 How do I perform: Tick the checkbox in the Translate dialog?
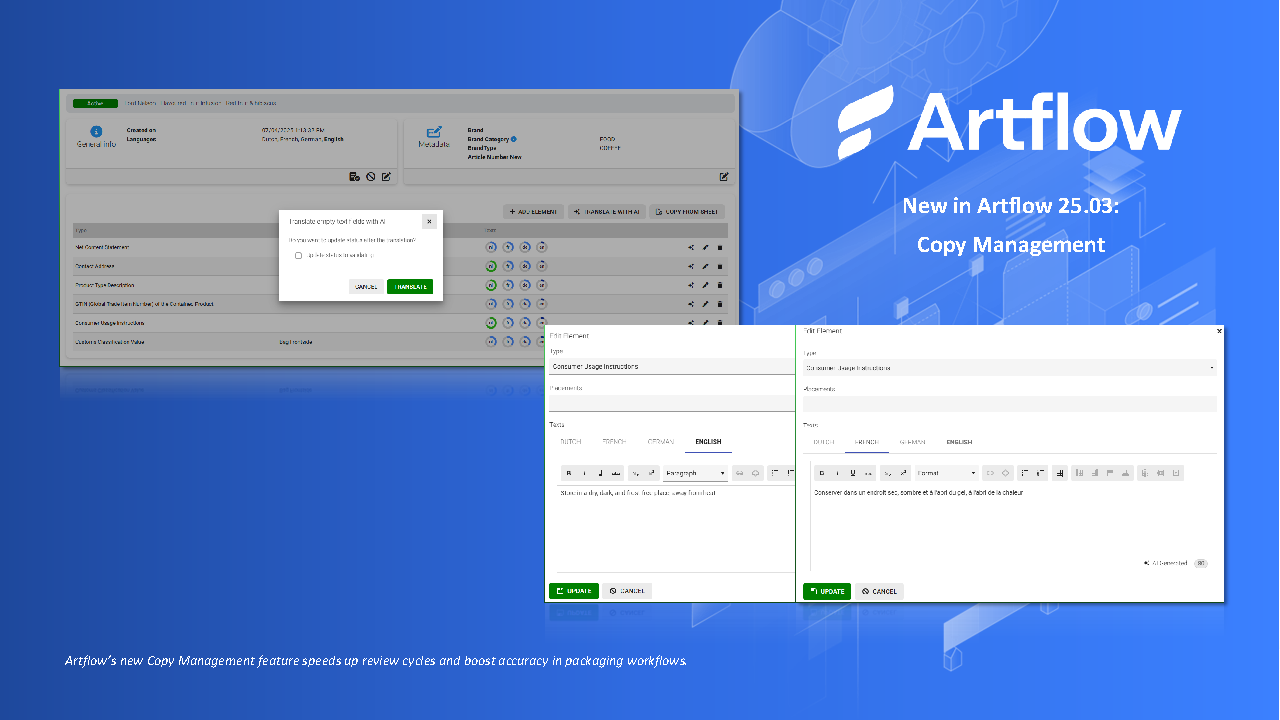pos(298,256)
